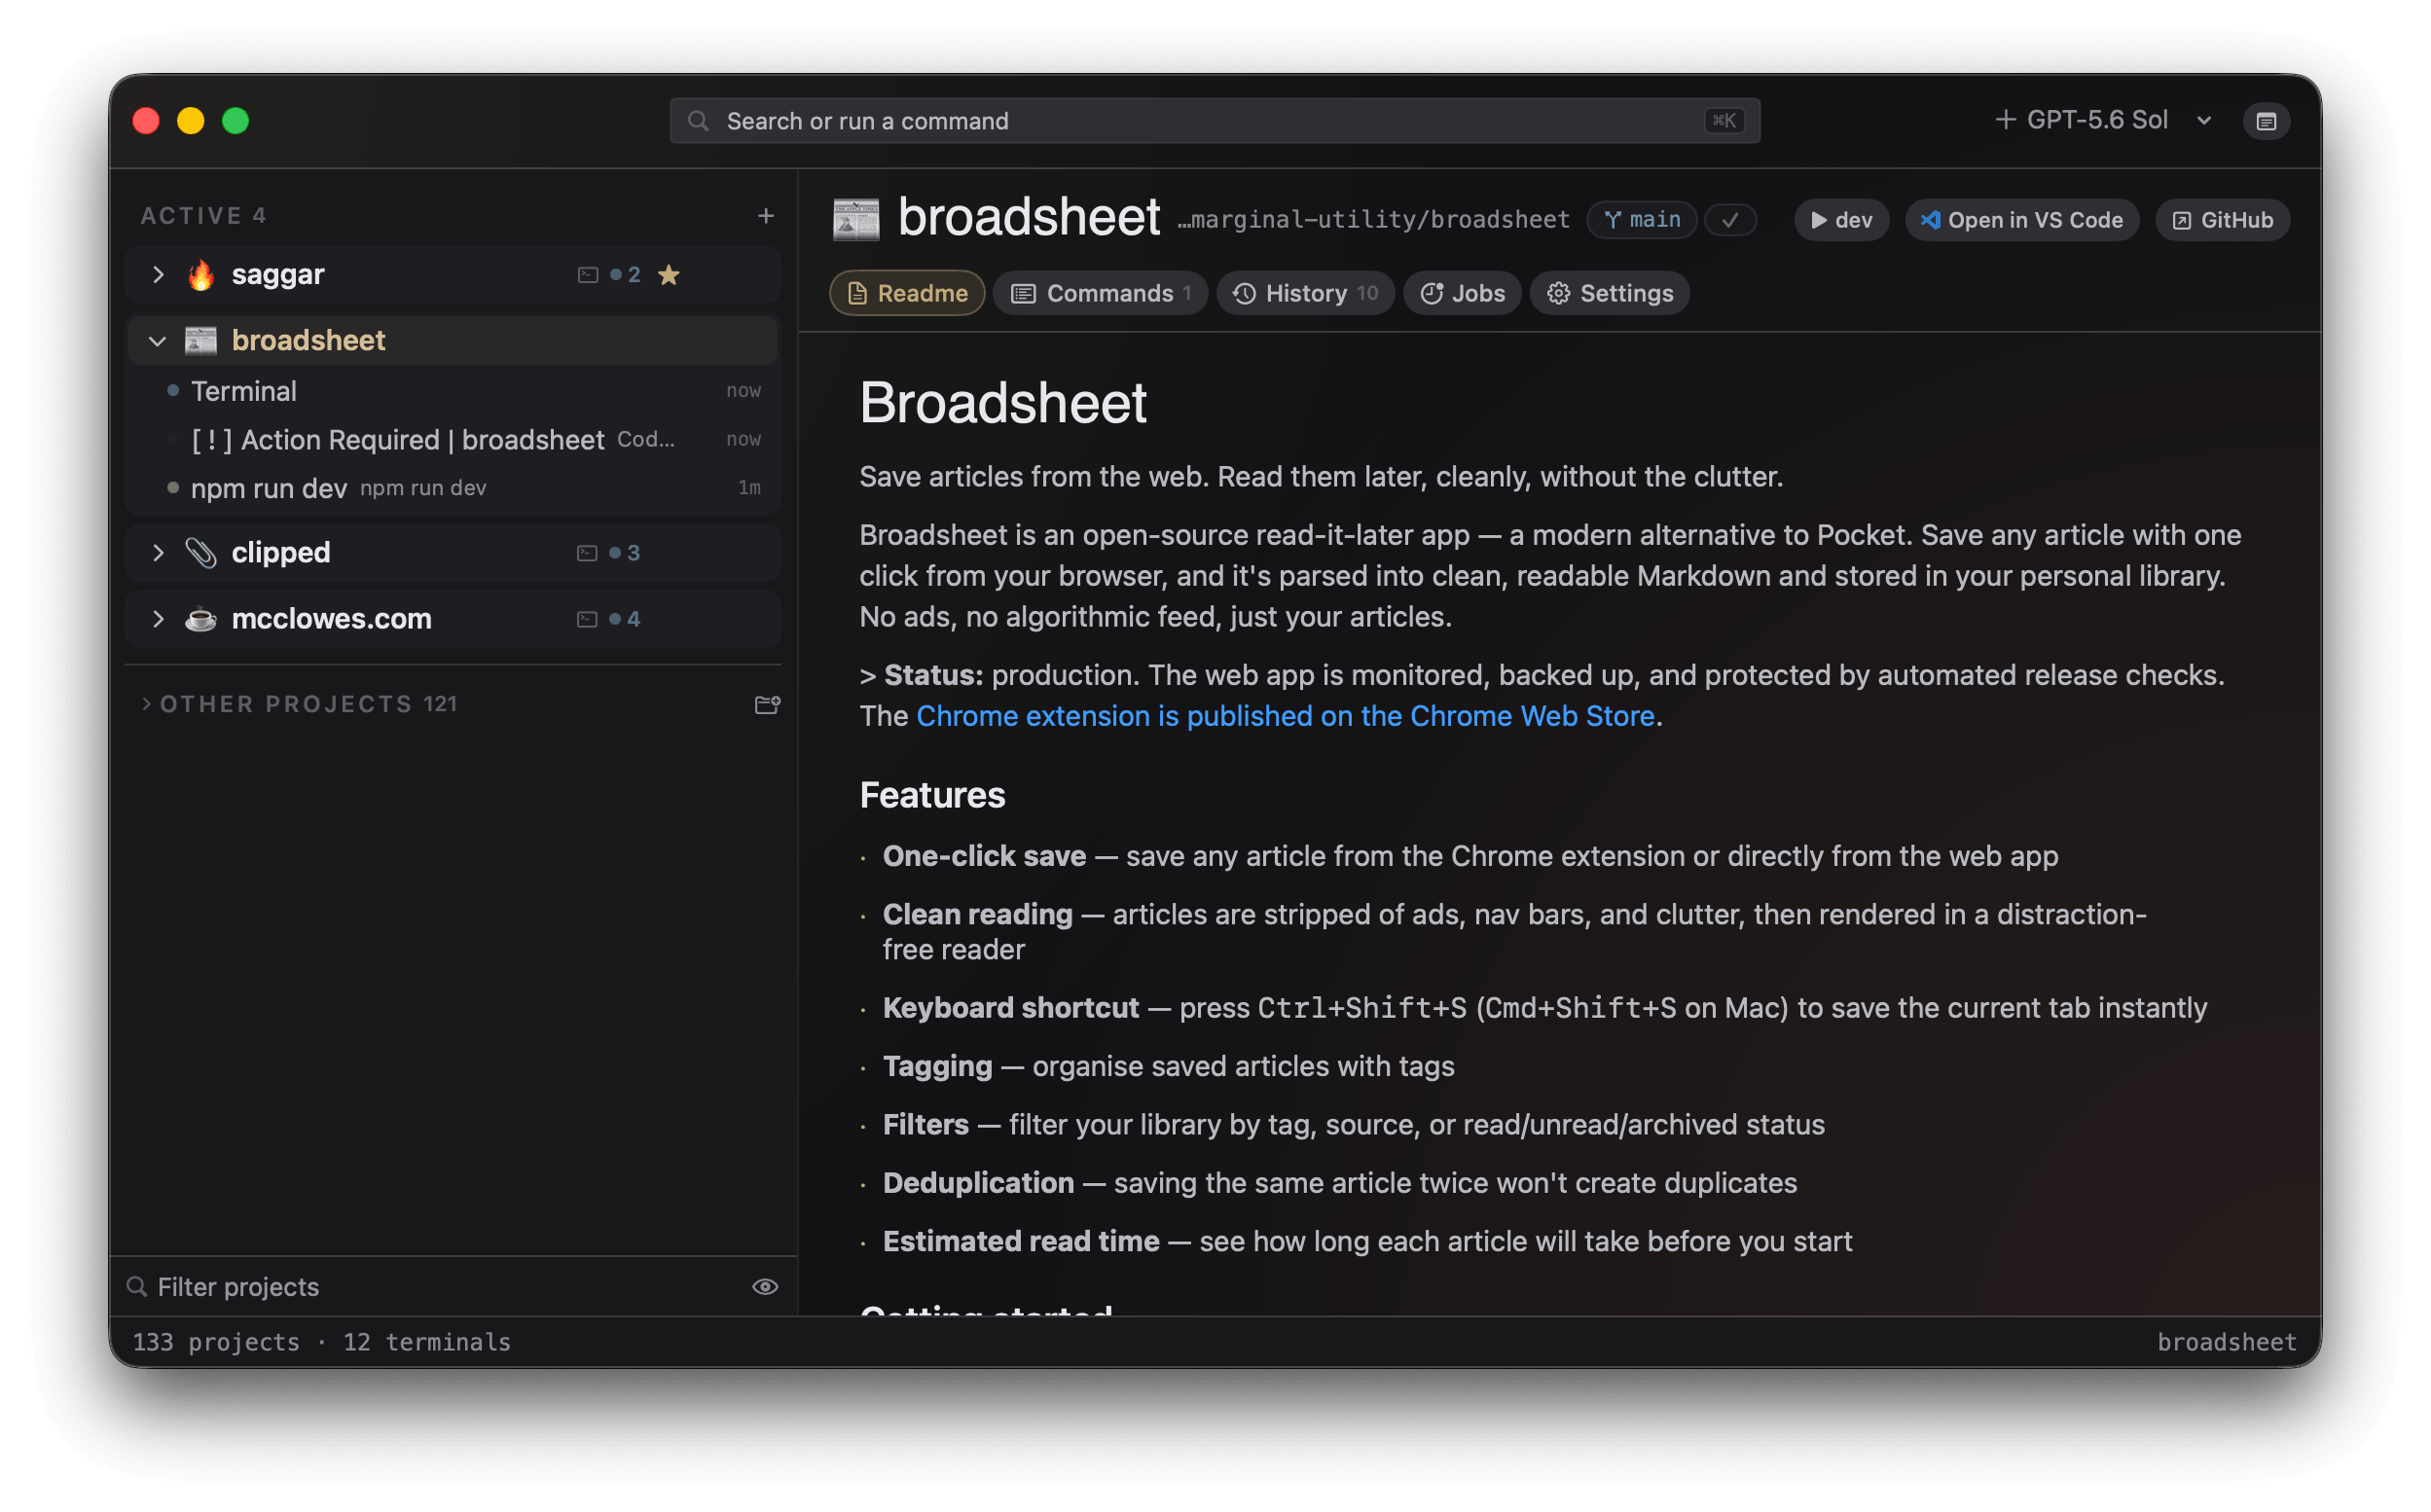Click the coffee cup icon for mcclowes.com
Viewport: 2431px width, 1512px height.
coord(201,619)
